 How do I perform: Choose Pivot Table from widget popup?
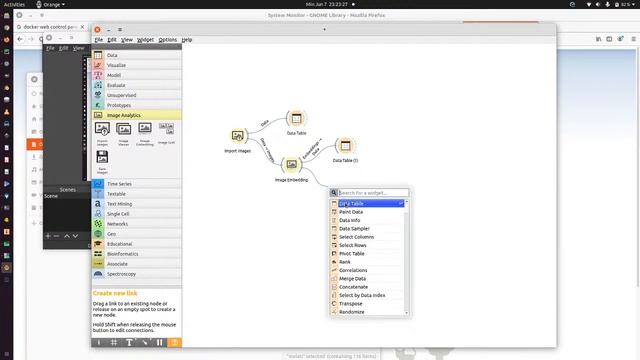coord(367,253)
